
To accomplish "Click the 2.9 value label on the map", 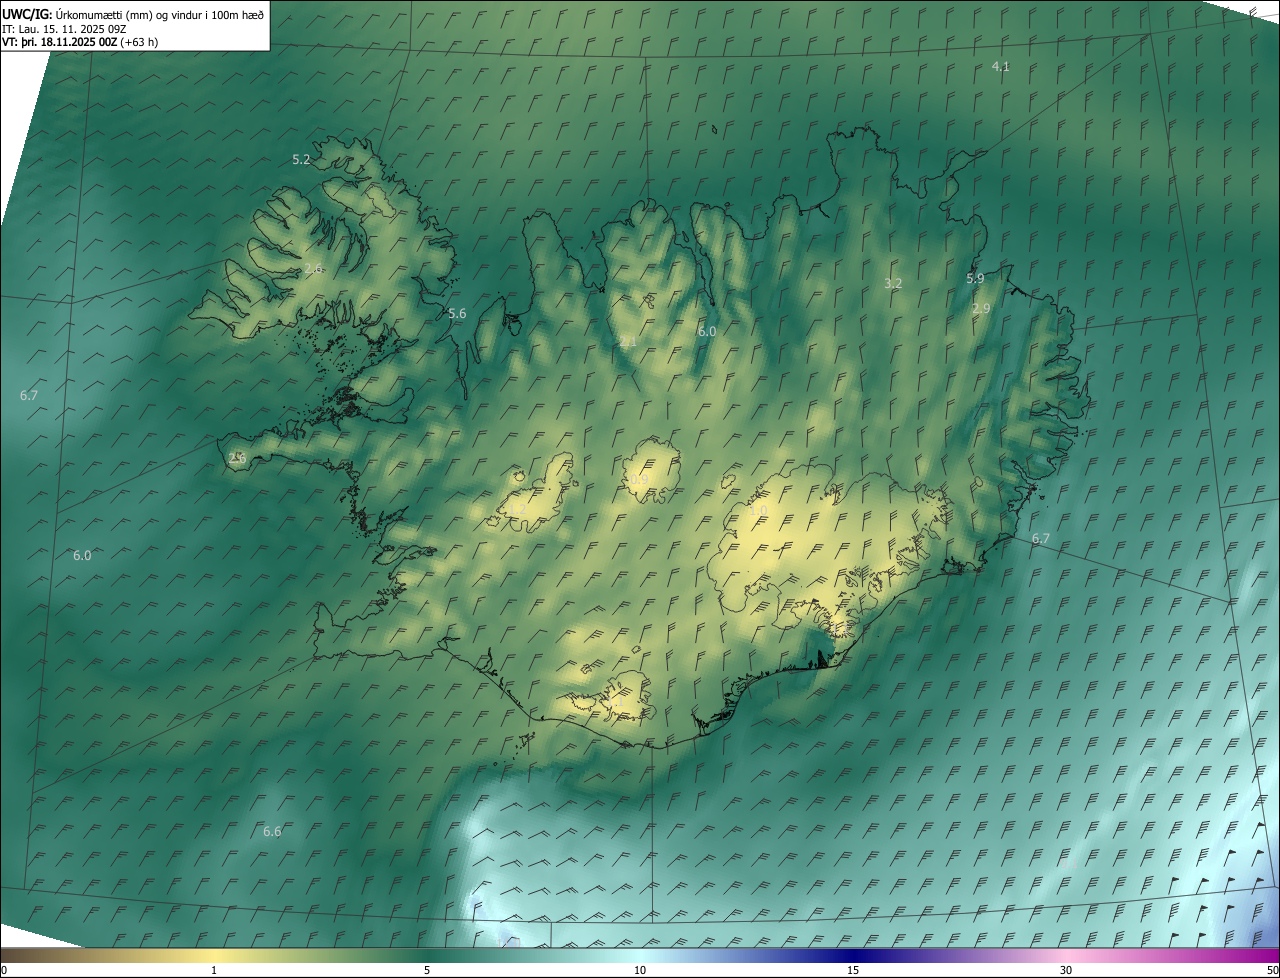I will pyautogui.click(x=981, y=309).
